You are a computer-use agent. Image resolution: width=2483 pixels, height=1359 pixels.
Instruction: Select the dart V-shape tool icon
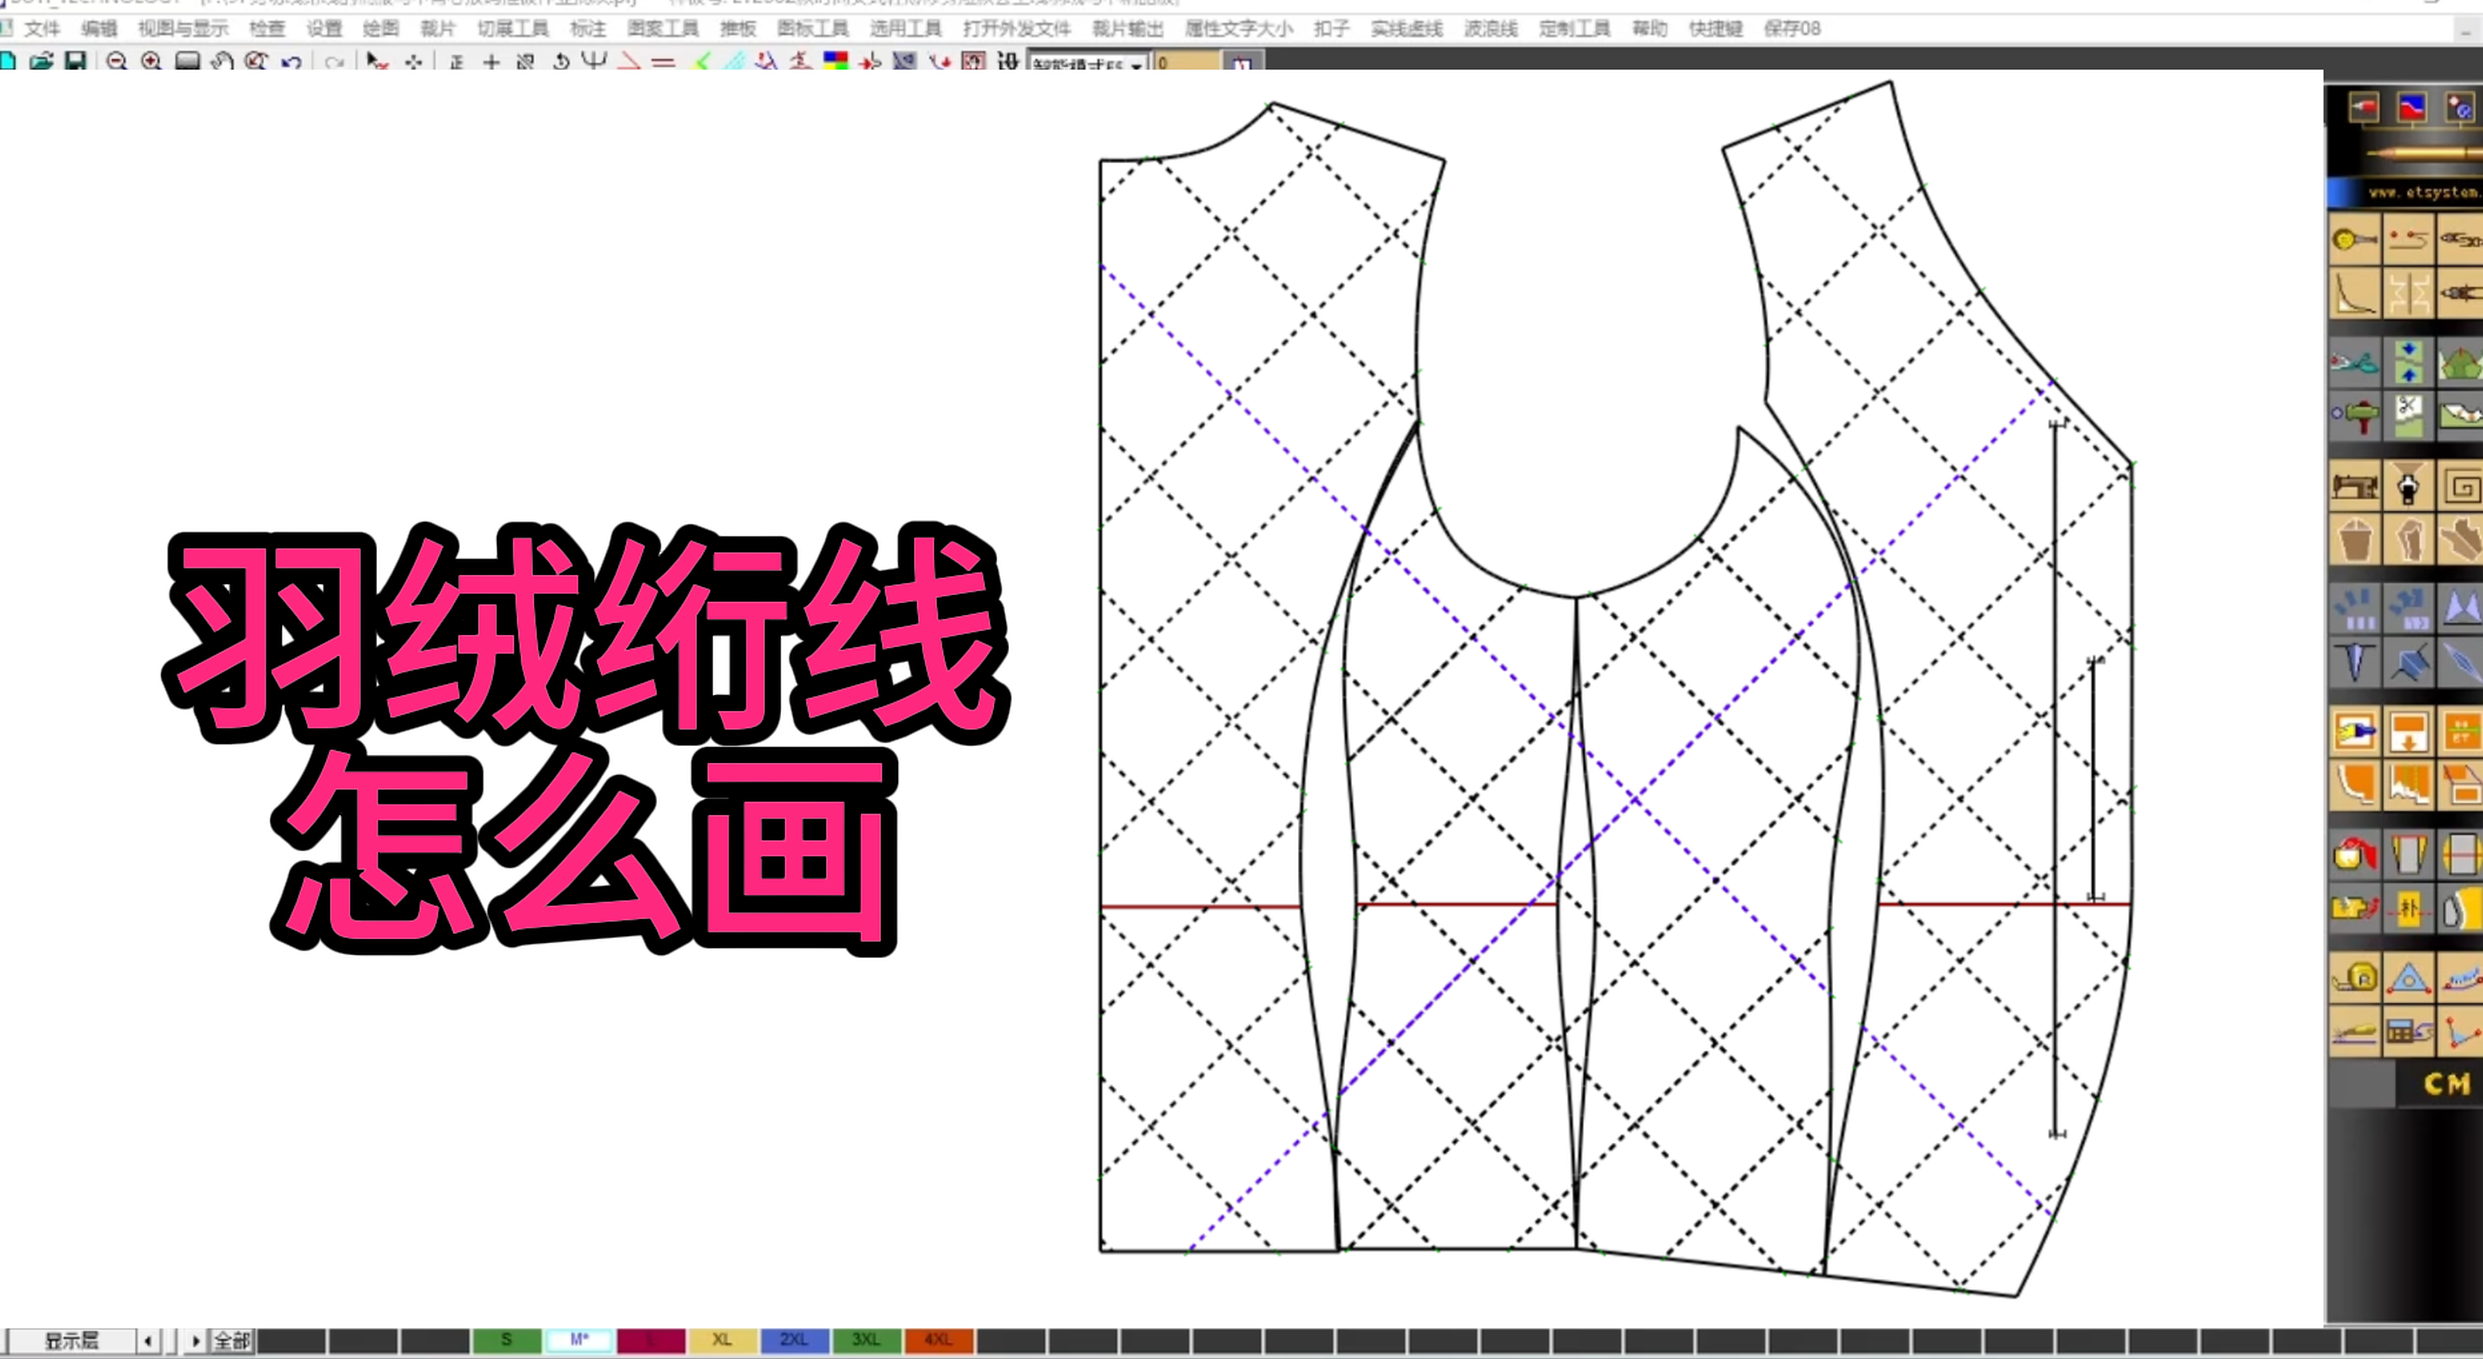click(x=2354, y=662)
